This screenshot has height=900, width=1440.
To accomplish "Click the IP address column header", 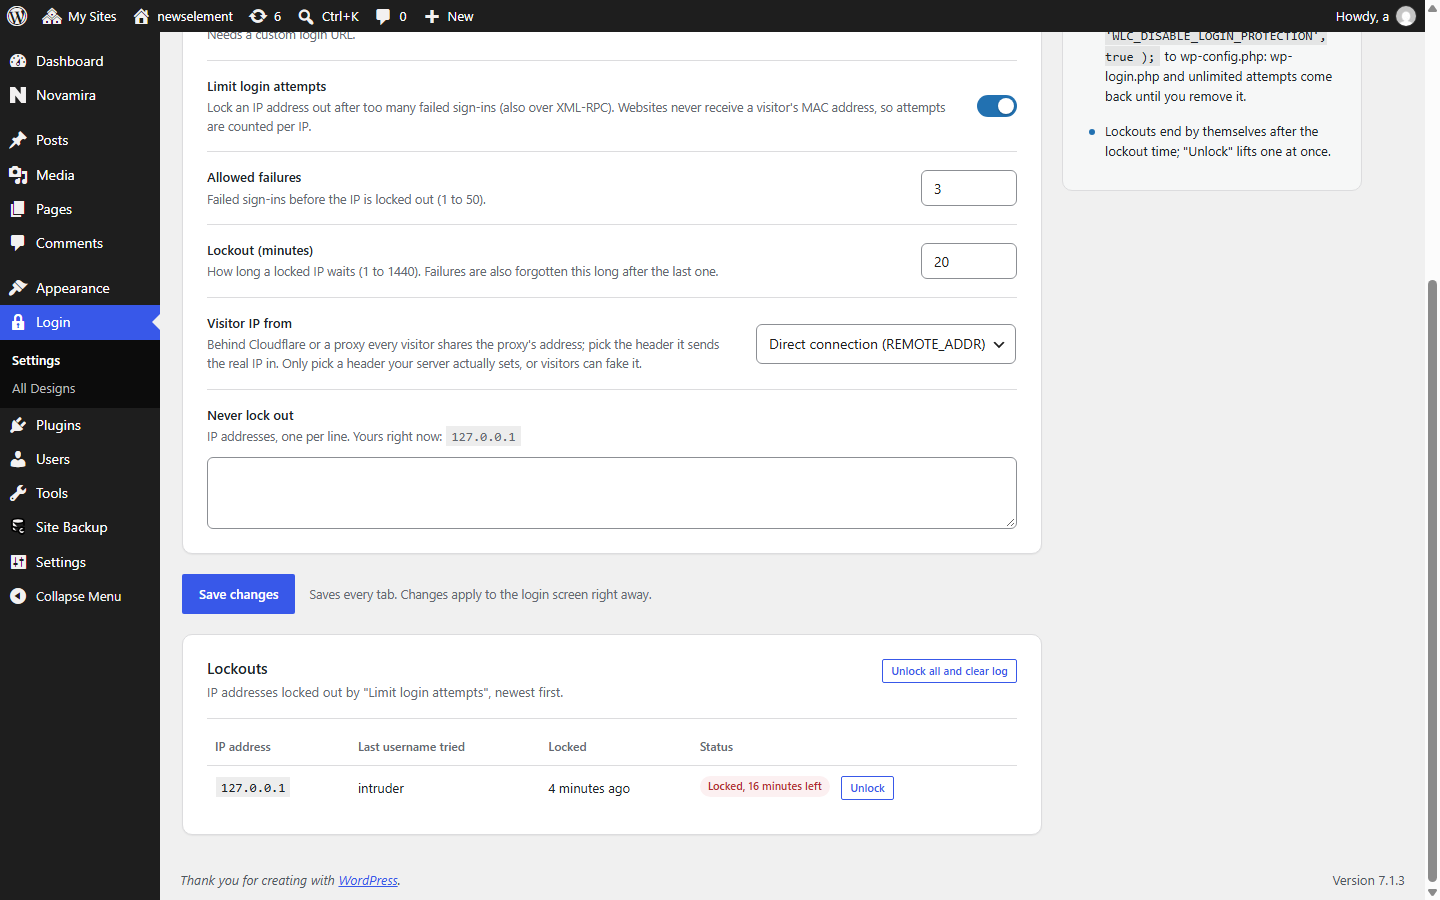I will tap(243, 747).
